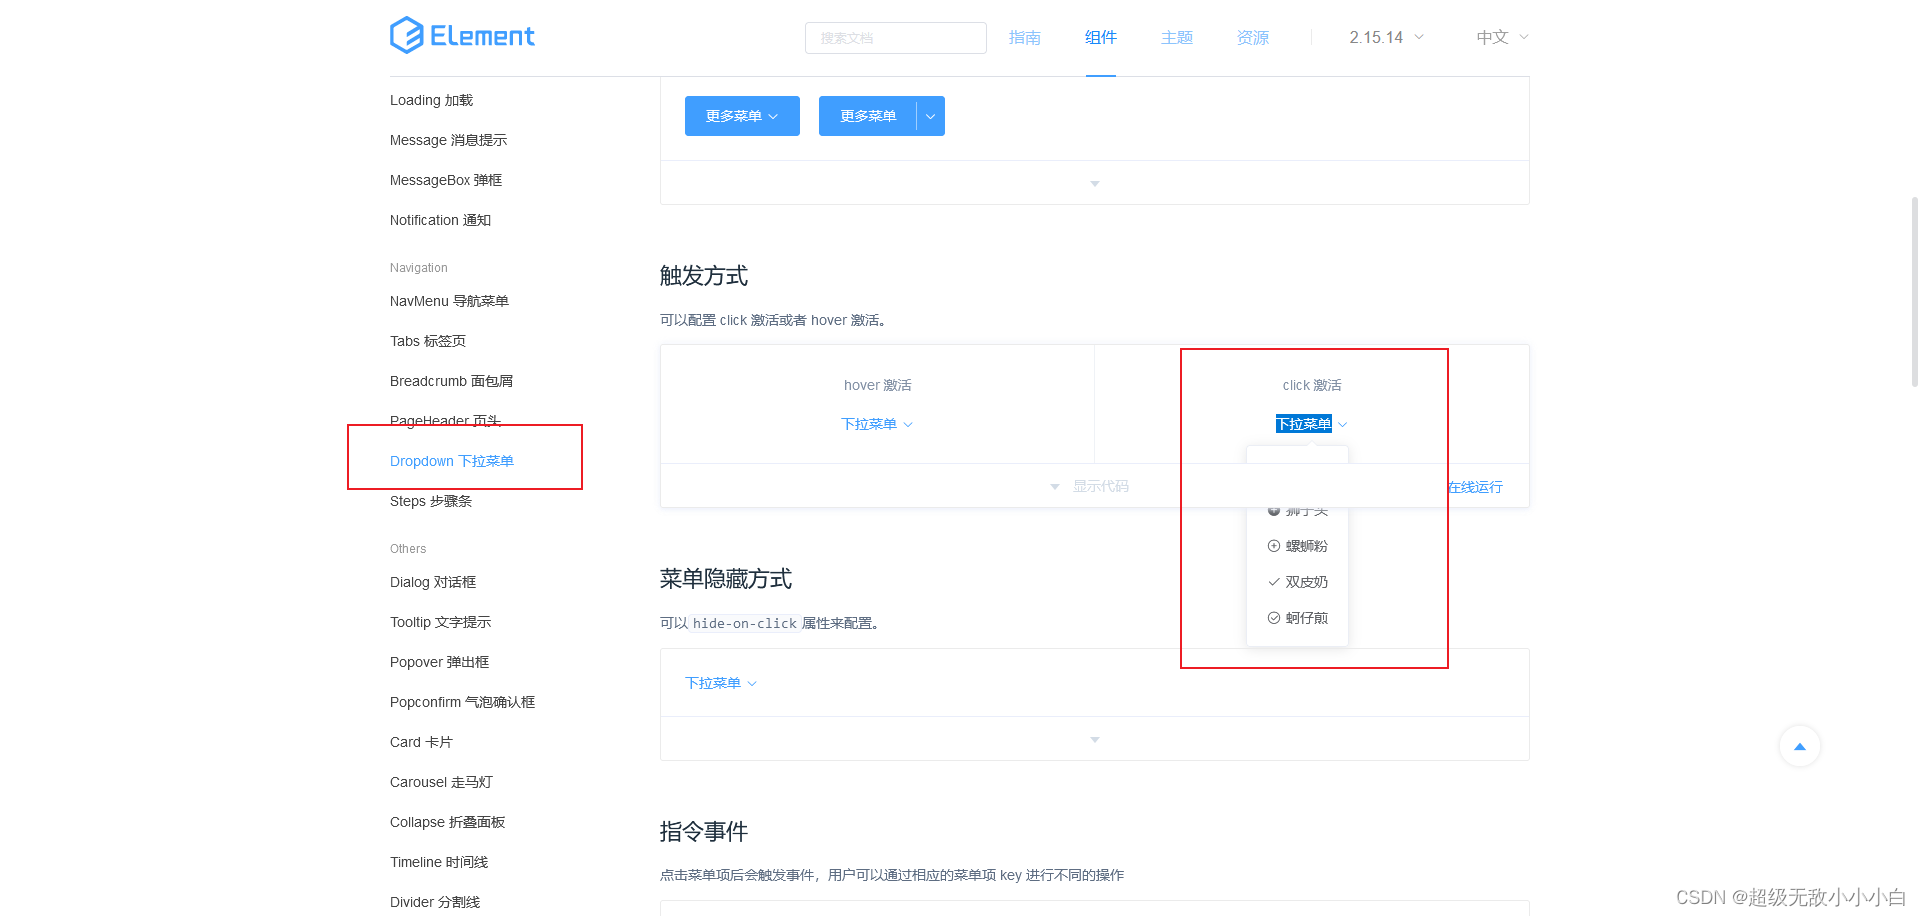Image resolution: width=1920 pixels, height=916 pixels.
Task: Open the 指南 nav tab
Action: (x=1025, y=37)
